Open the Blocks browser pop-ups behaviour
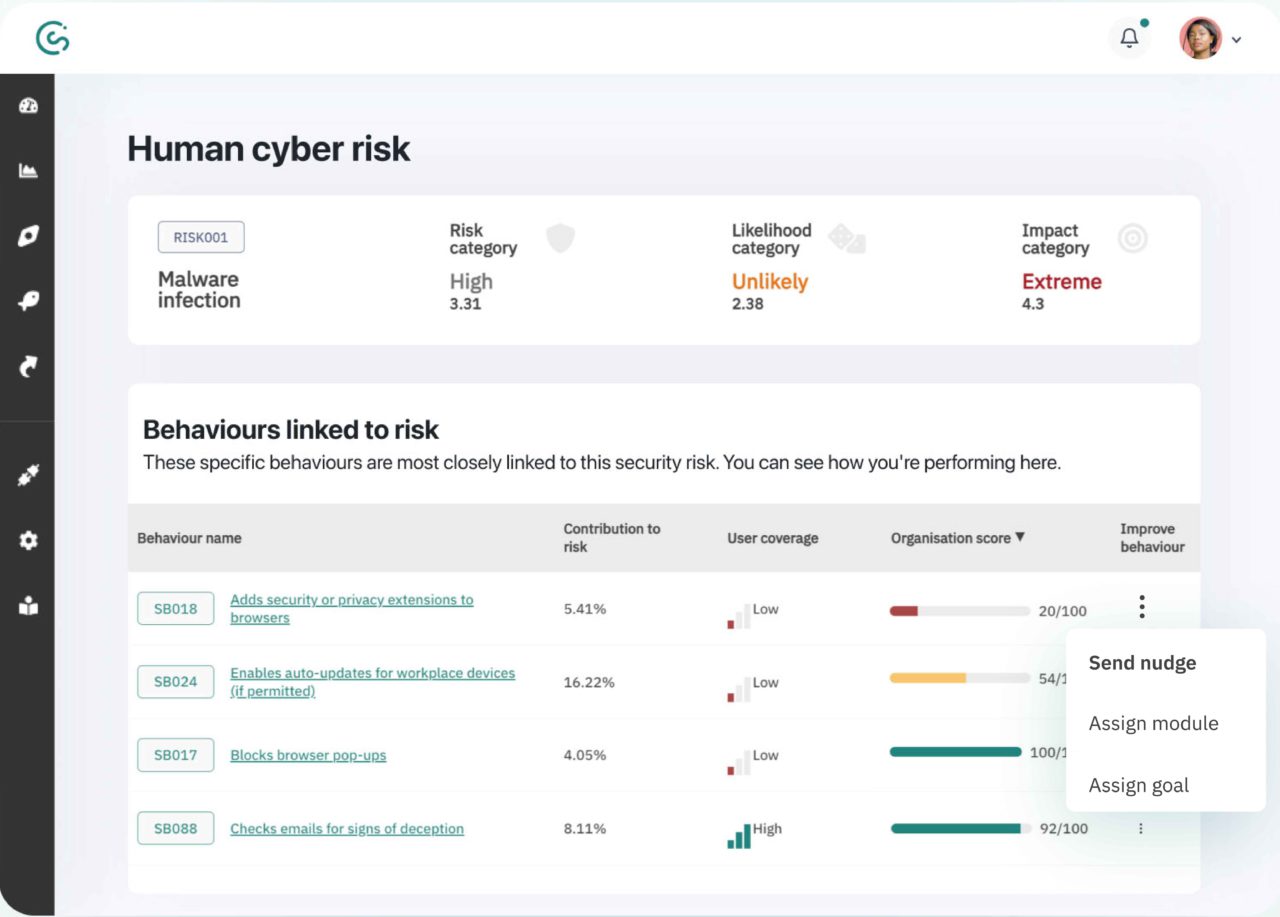Screen dimensions: 1280x917 (x=308, y=755)
